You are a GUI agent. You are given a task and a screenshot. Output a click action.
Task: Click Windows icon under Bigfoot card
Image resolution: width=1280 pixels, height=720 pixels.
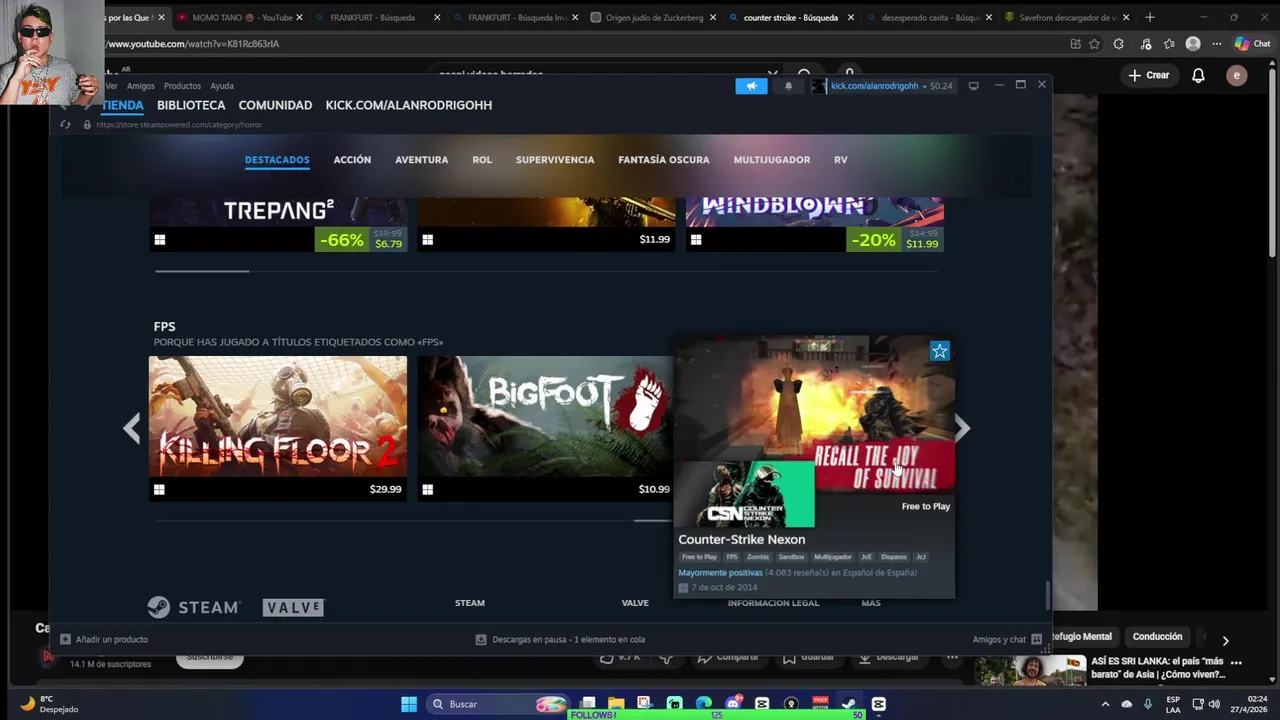point(427,489)
